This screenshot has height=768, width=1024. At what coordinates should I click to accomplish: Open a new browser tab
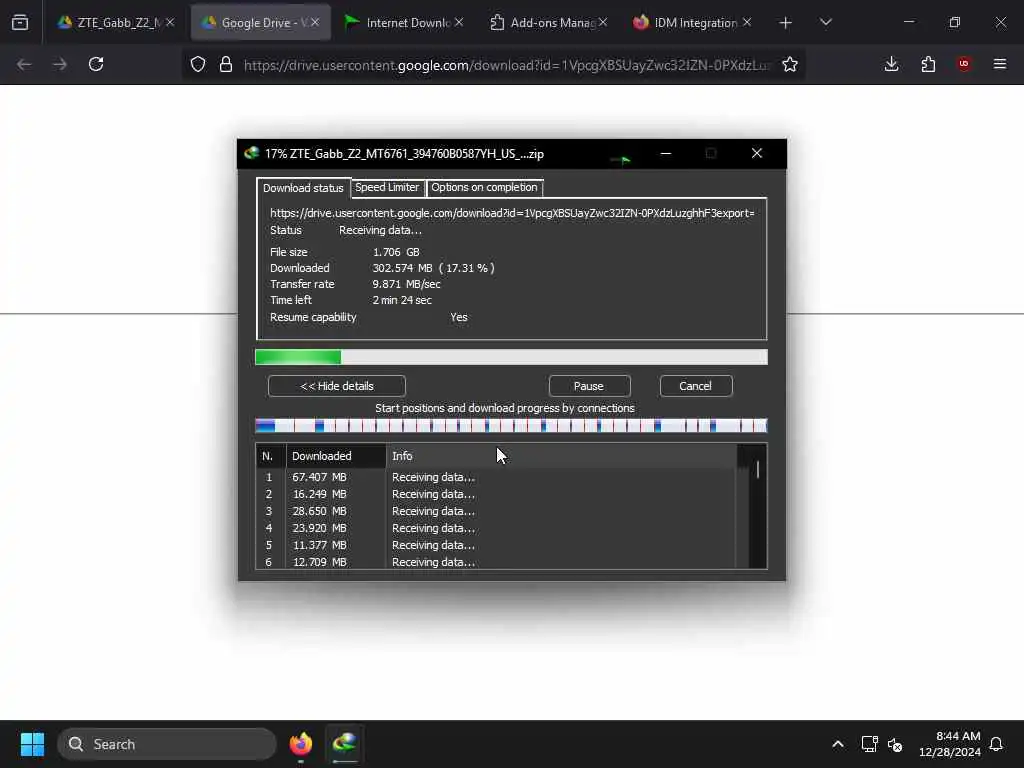coord(786,23)
